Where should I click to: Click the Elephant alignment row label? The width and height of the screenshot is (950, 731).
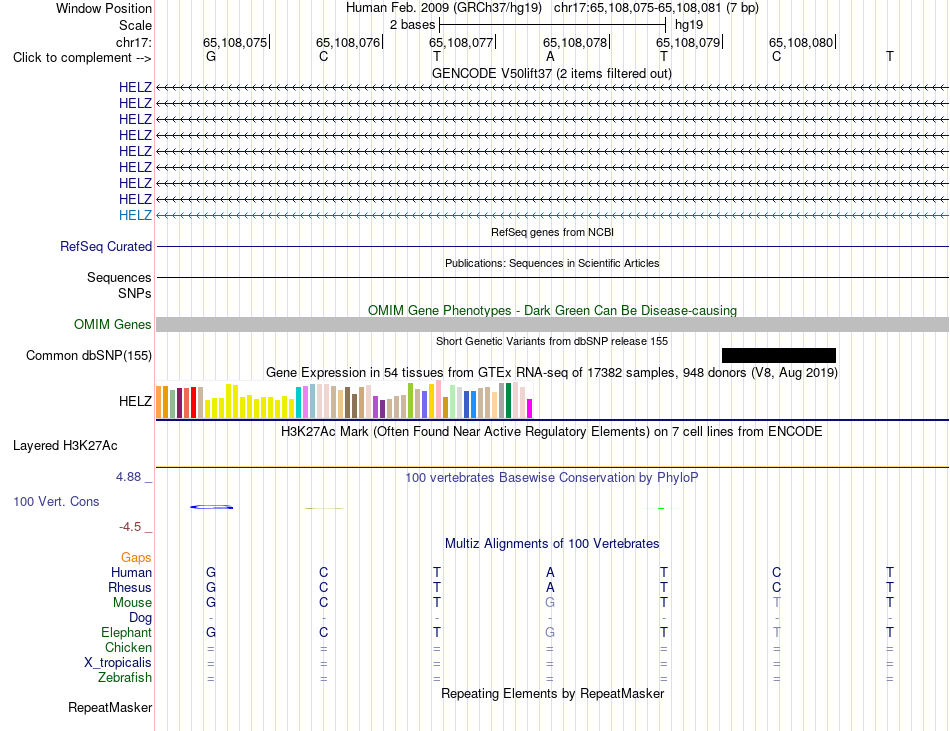coord(126,632)
